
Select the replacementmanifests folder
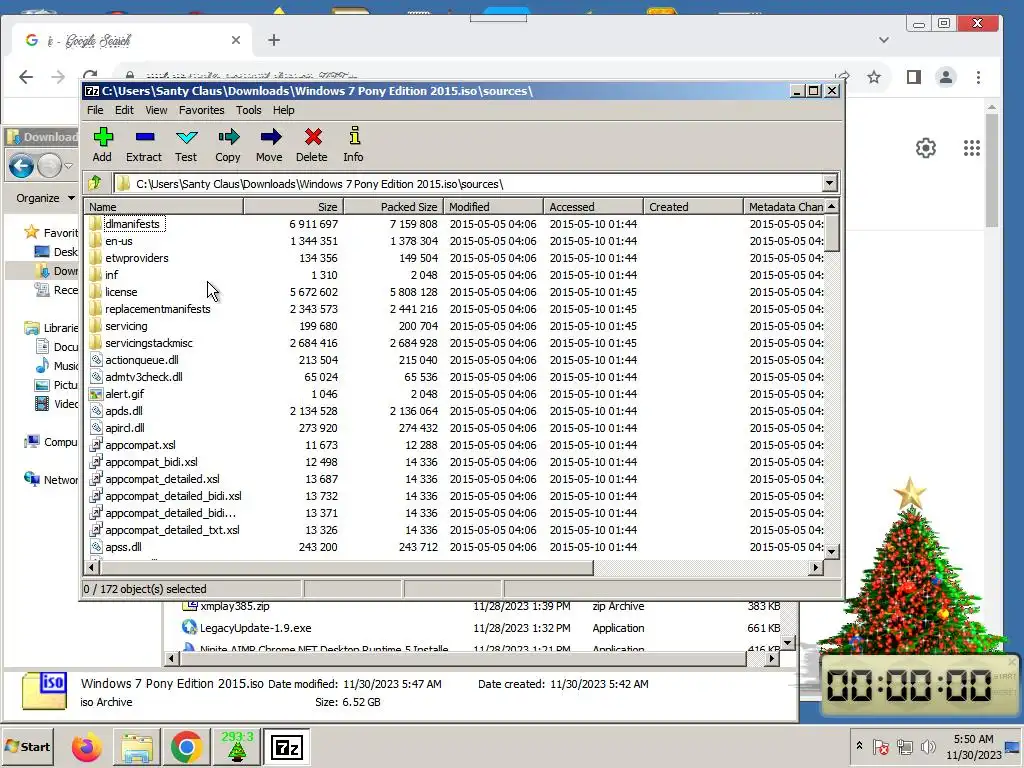tap(158, 309)
